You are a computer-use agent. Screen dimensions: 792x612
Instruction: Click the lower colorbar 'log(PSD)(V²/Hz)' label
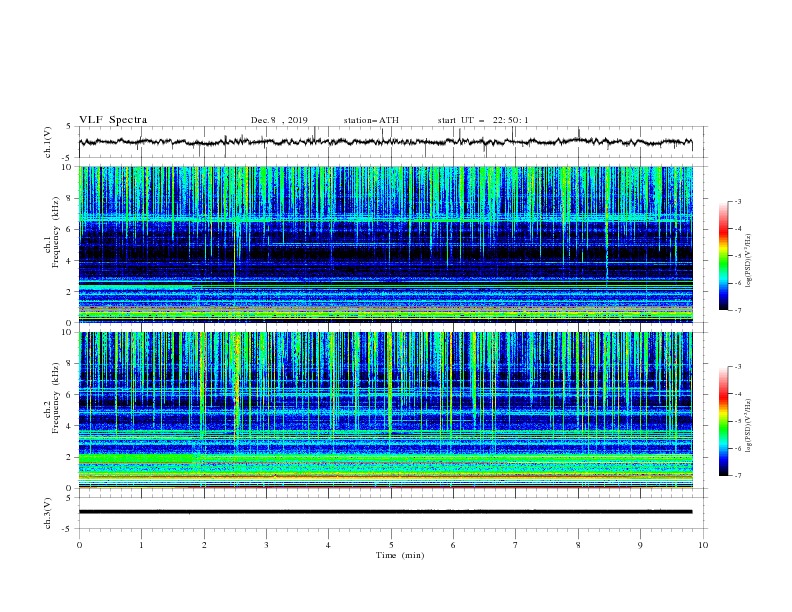tap(749, 426)
